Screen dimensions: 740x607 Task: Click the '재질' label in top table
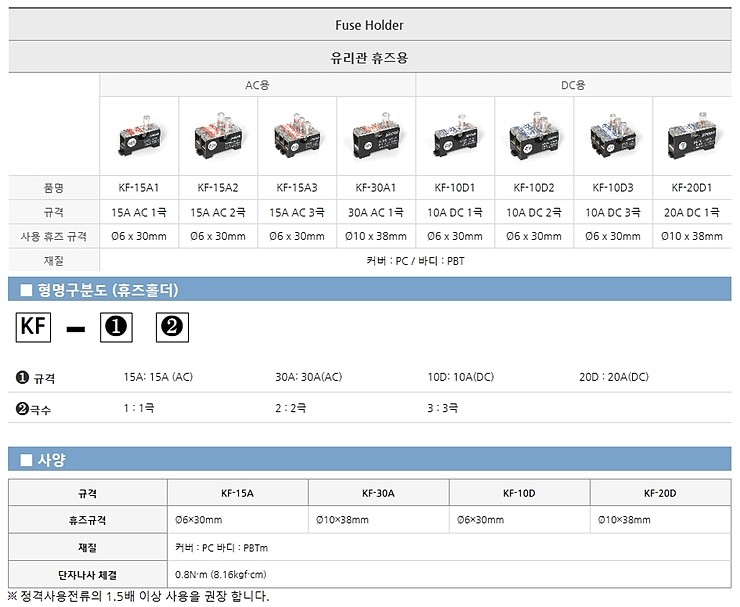[x=54, y=261]
